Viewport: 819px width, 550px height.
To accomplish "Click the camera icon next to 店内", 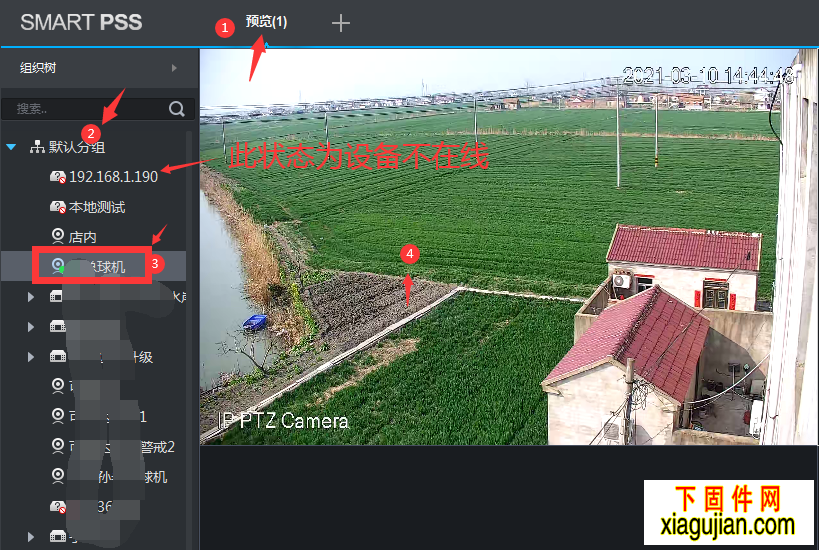I will [x=58, y=236].
